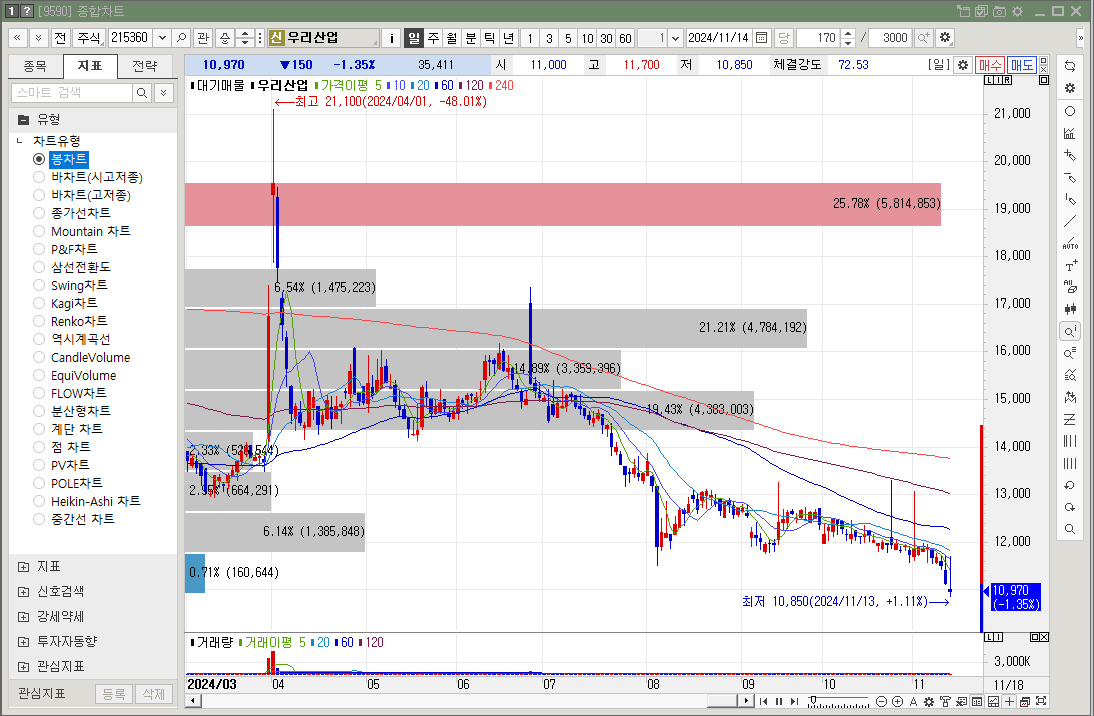Image resolution: width=1094 pixels, height=716 pixels.
Task: Click the crosshair plus icon in bottom toolbar
Action: coord(1009,701)
